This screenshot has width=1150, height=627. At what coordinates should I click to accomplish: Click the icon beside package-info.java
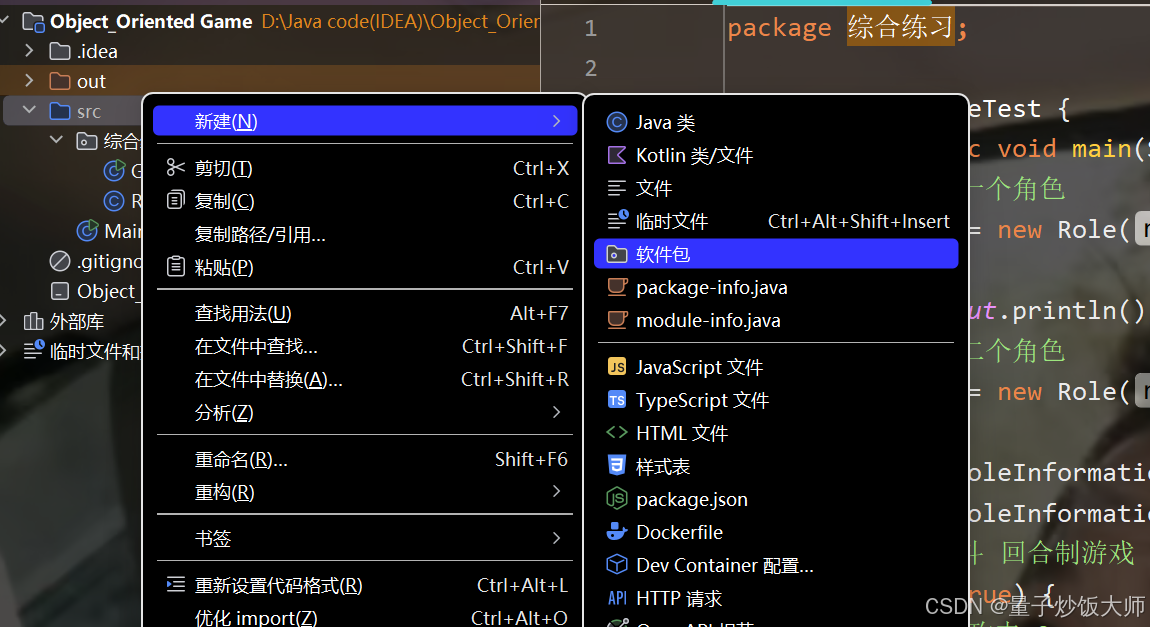tap(618, 287)
